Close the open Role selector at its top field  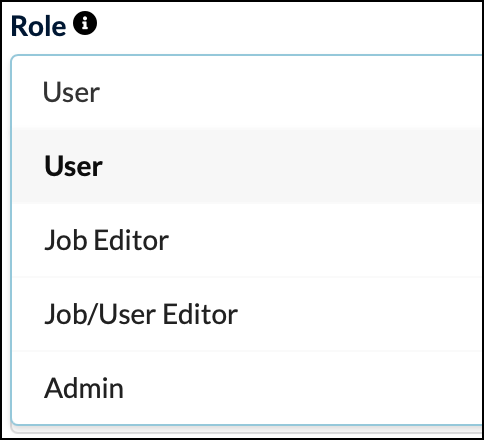click(247, 92)
